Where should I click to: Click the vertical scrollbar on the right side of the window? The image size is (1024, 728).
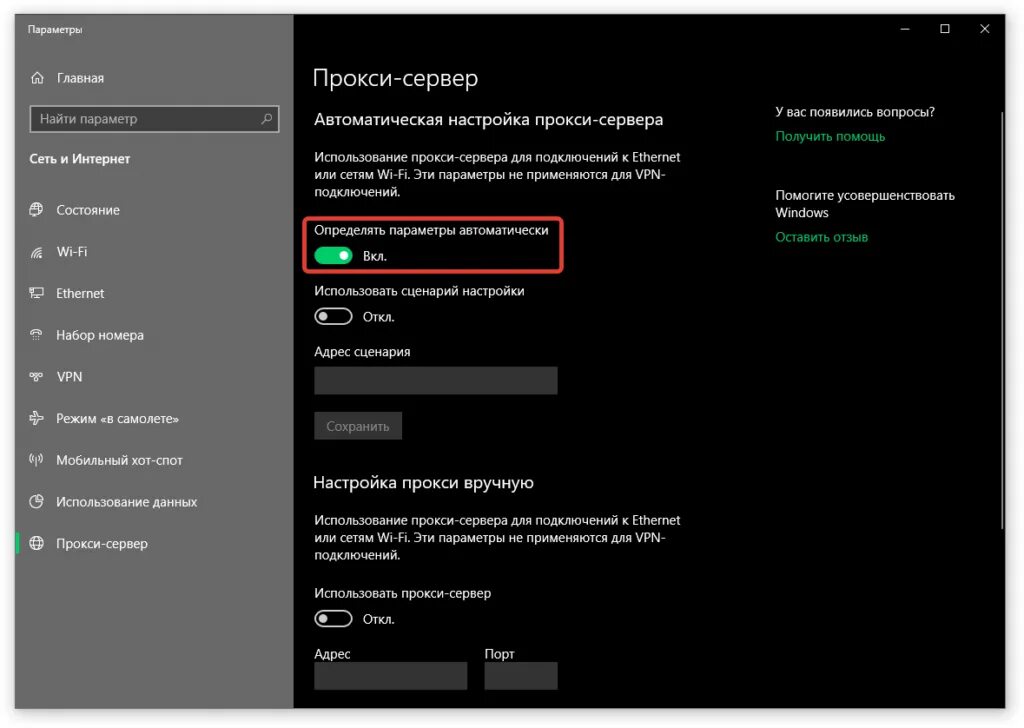(1002, 320)
